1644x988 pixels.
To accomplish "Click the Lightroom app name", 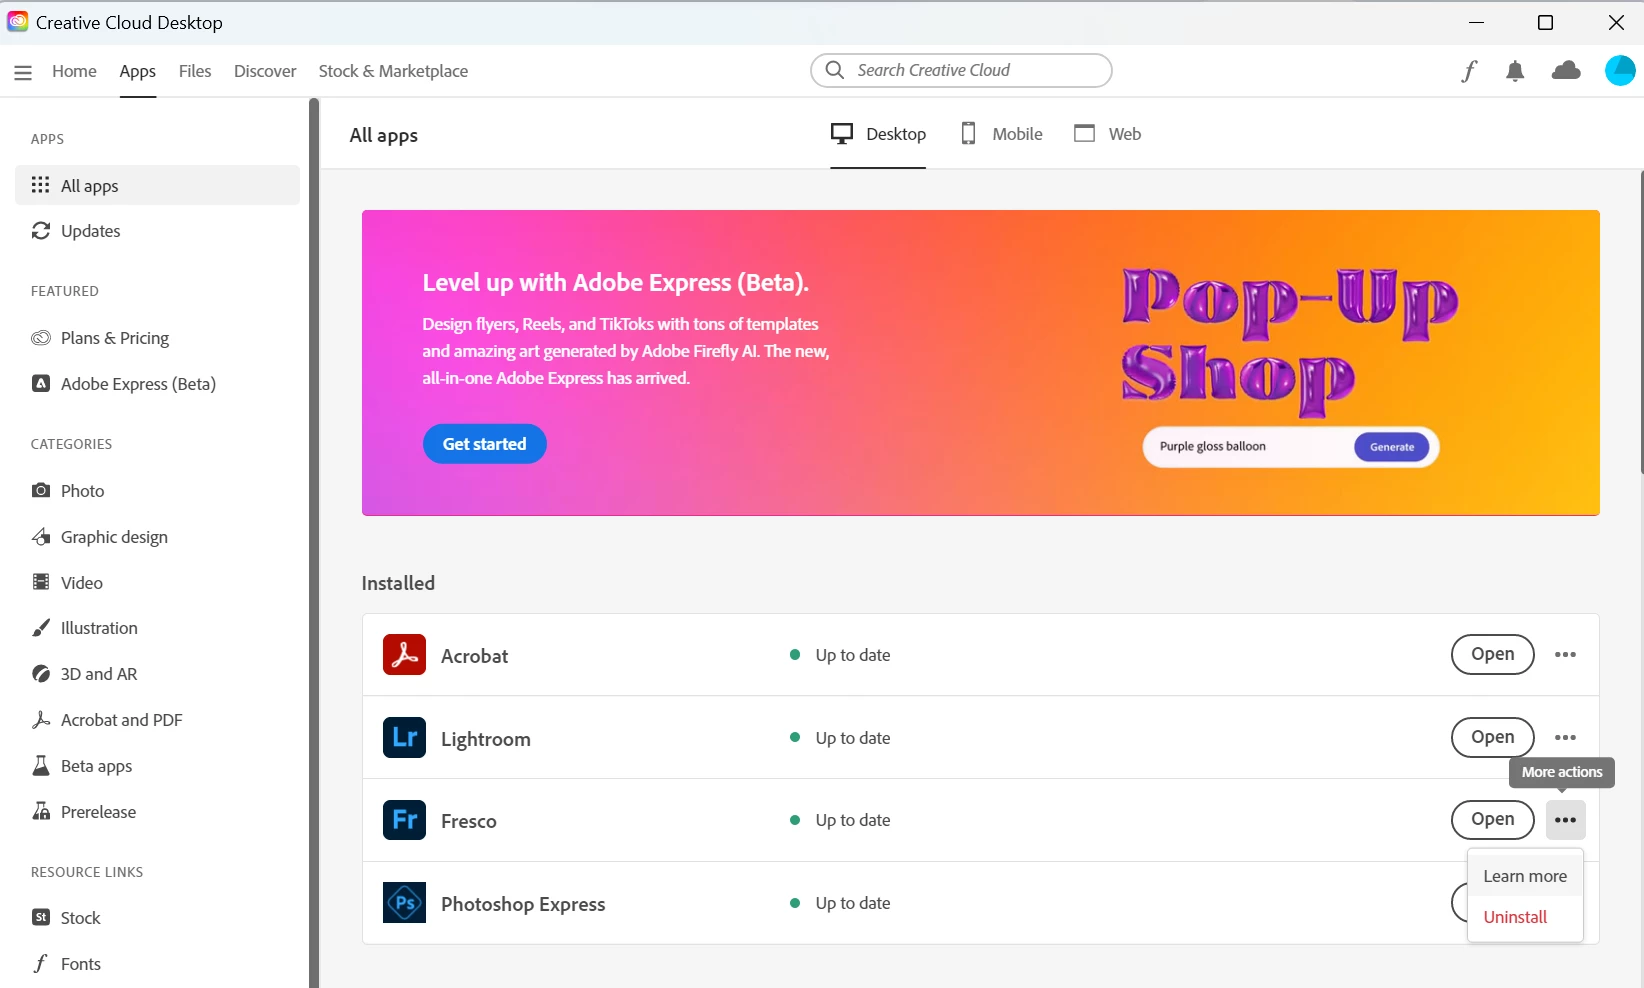I will coord(486,739).
